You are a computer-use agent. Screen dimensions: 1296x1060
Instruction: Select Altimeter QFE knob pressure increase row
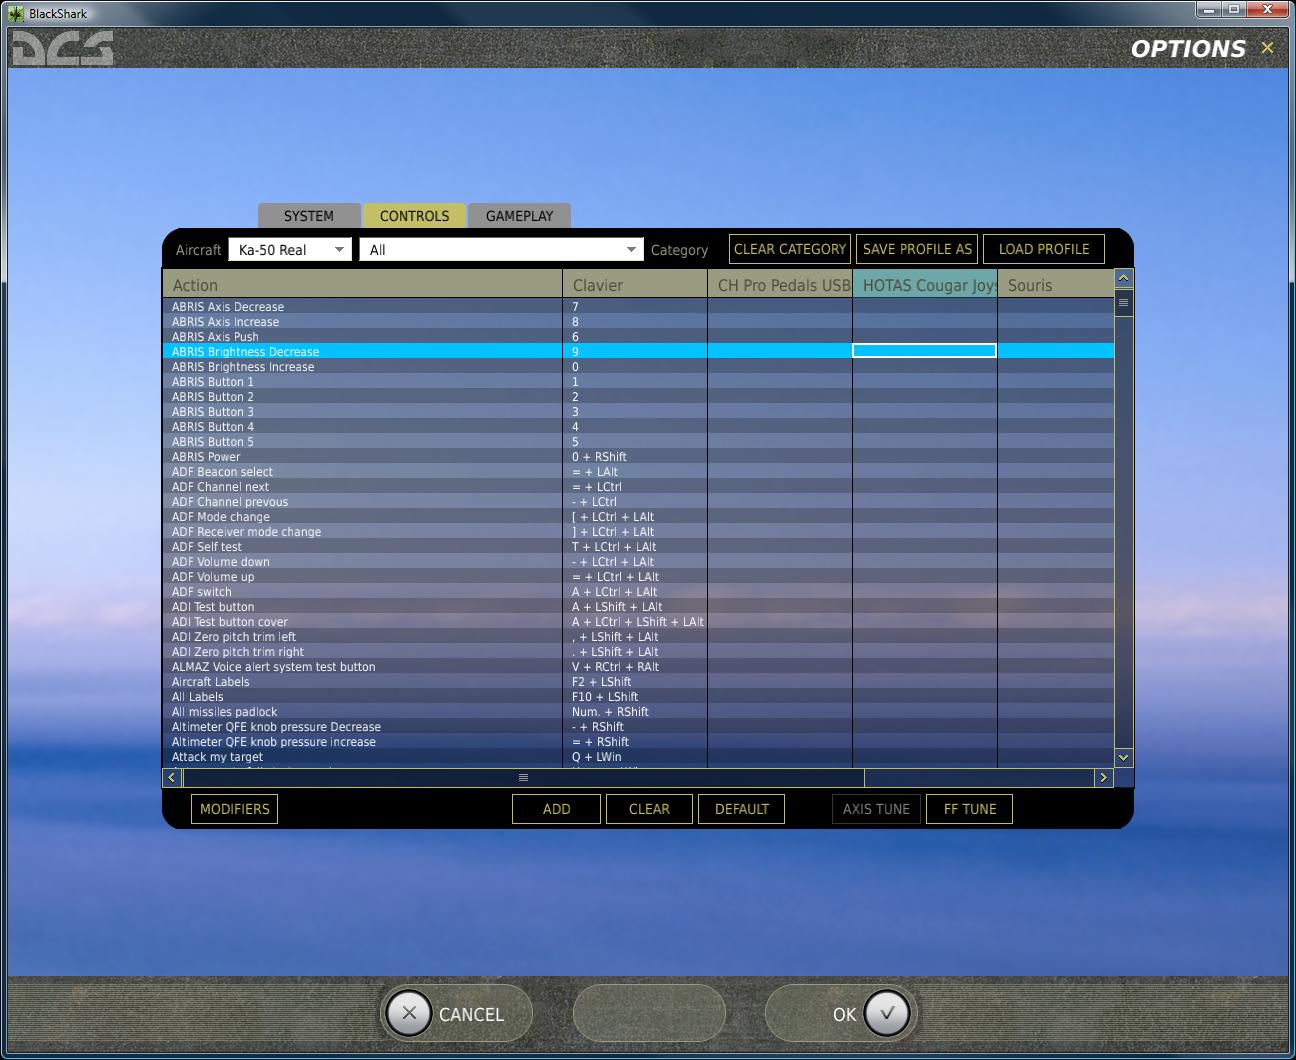click(638, 742)
